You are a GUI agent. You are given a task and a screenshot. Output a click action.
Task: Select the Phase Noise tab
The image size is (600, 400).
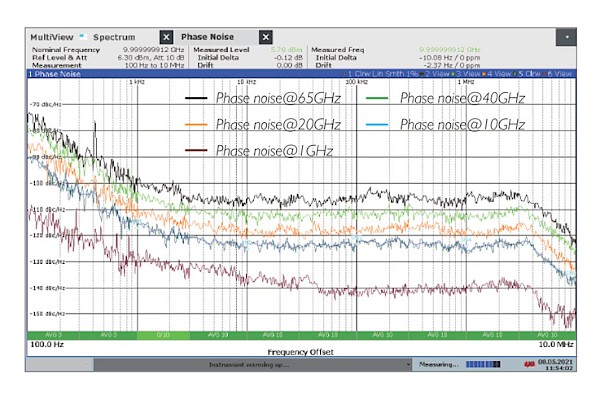(x=207, y=37)
